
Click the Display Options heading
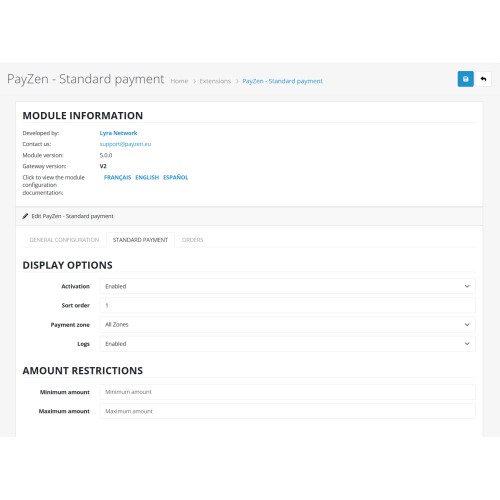[67, 265]
